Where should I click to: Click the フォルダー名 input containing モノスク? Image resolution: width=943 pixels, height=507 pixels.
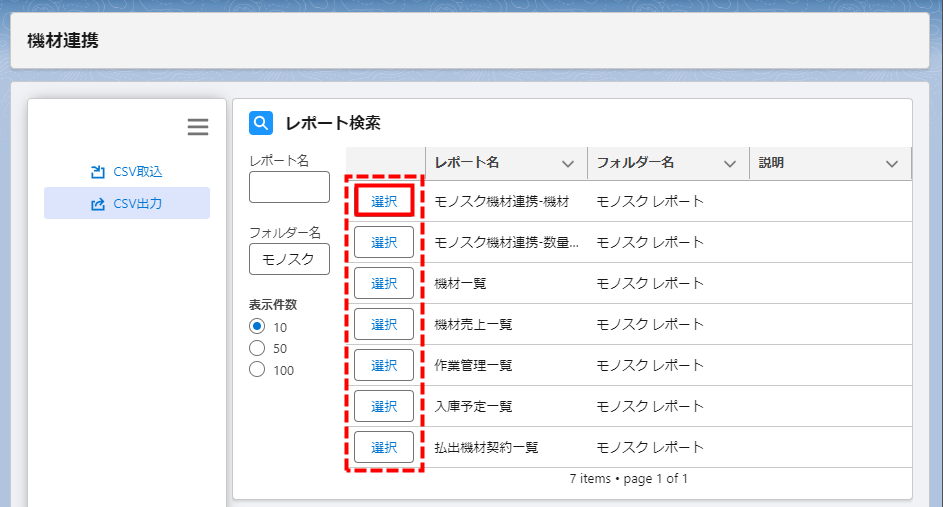tap(289, 259)
